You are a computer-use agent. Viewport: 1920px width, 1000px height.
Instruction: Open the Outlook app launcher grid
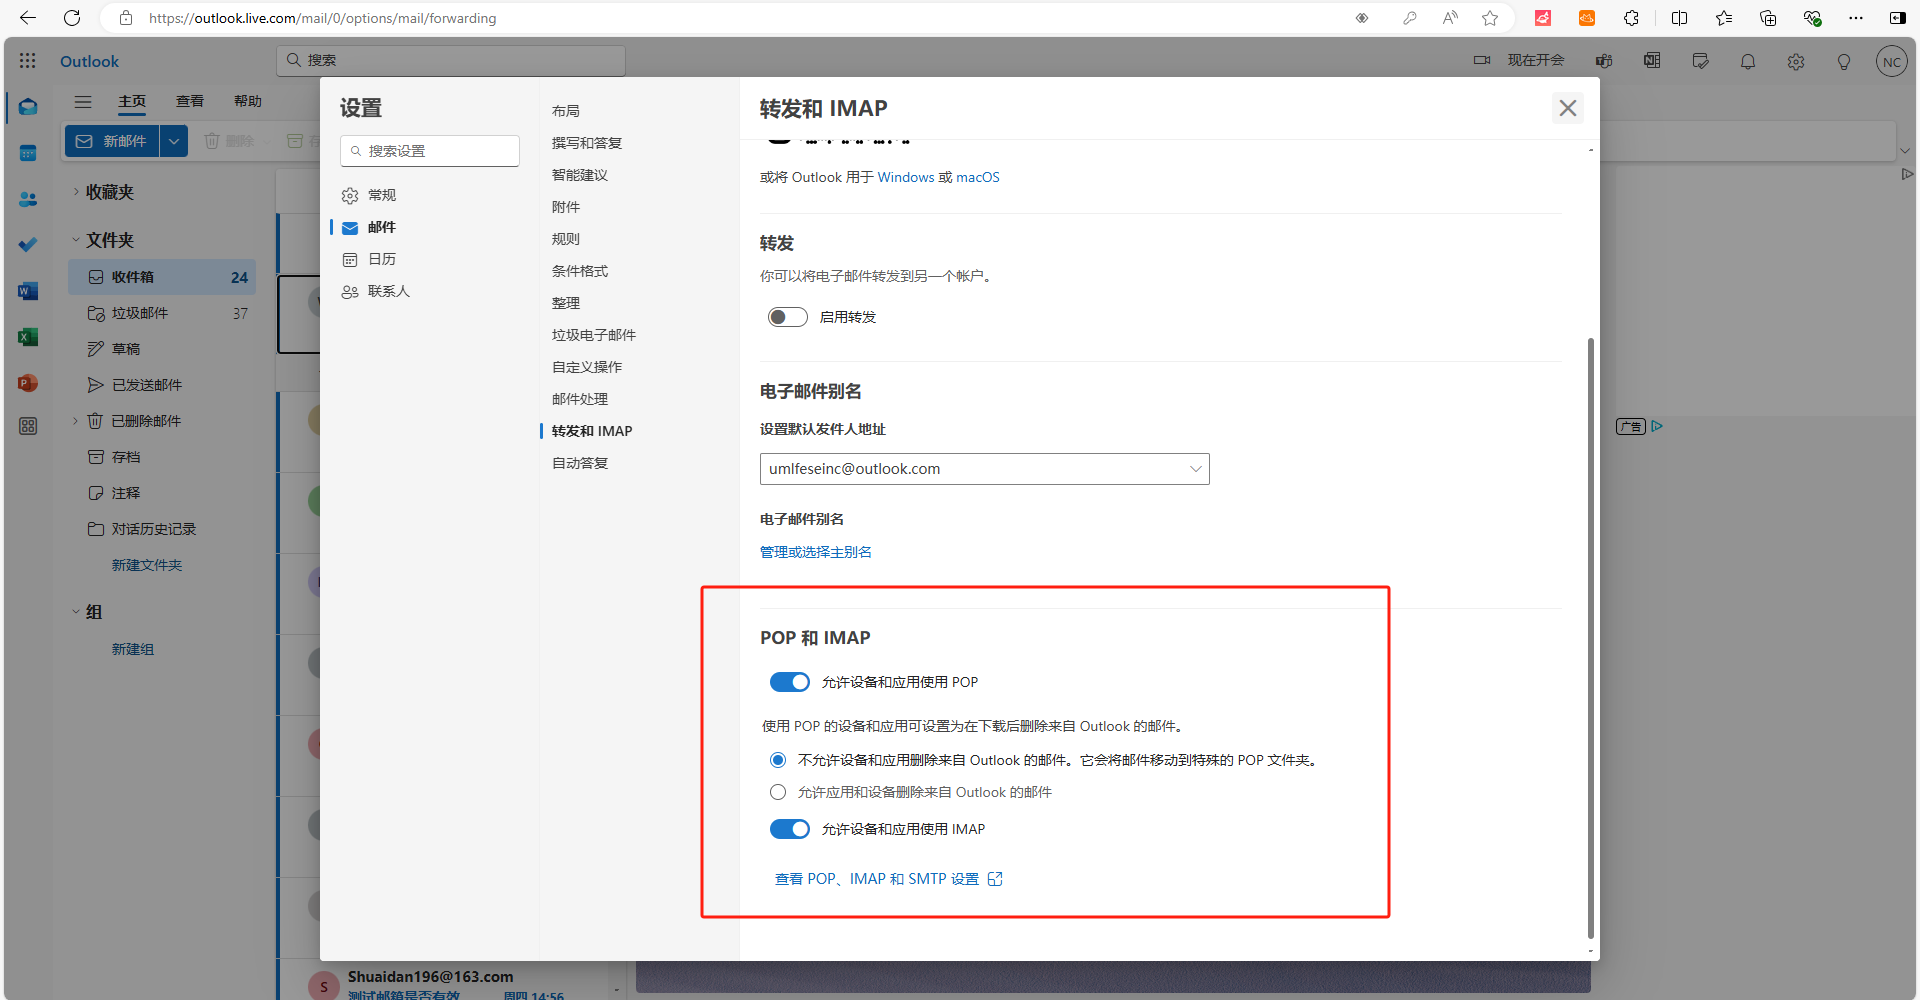point(27,61)
